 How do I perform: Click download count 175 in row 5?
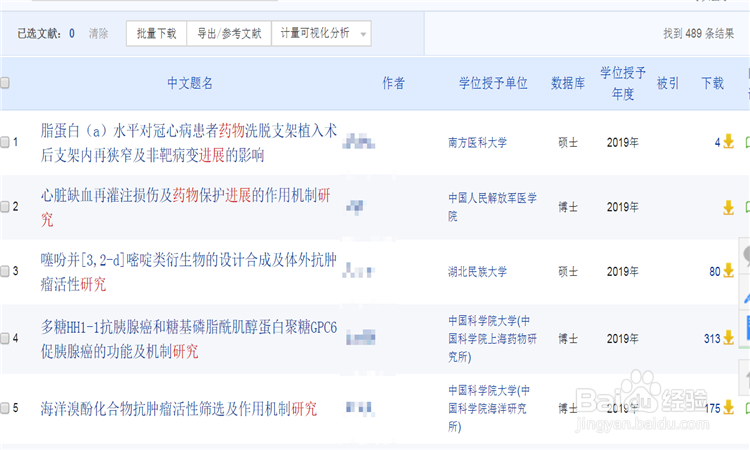click(712, 408)
